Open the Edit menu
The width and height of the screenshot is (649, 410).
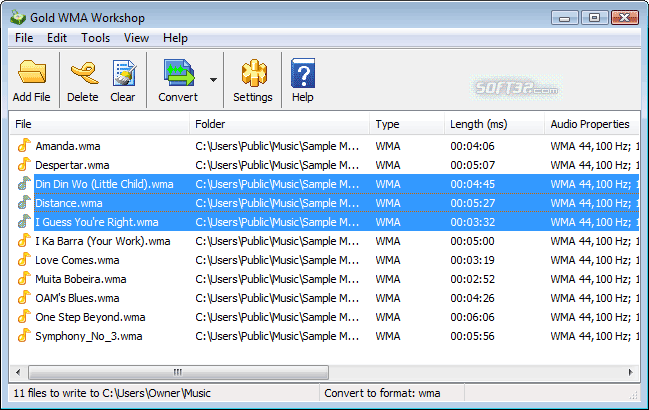point(57,38)
